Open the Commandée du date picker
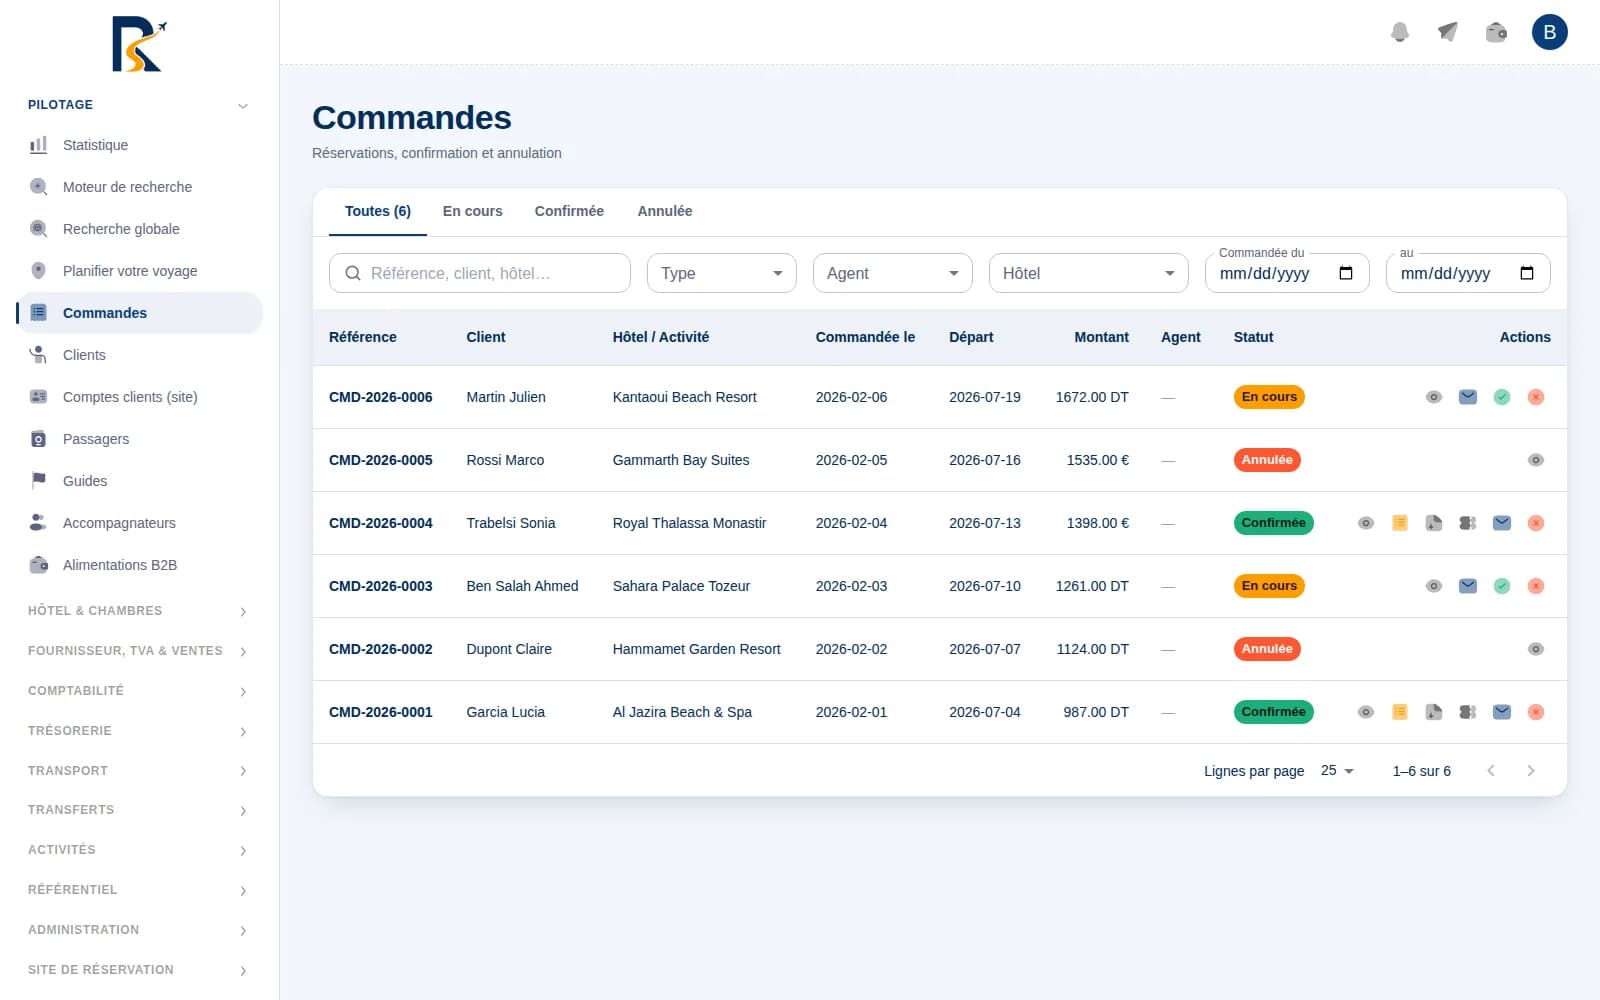Viewport: 1600px width, 1000px height. [1346, 273]
